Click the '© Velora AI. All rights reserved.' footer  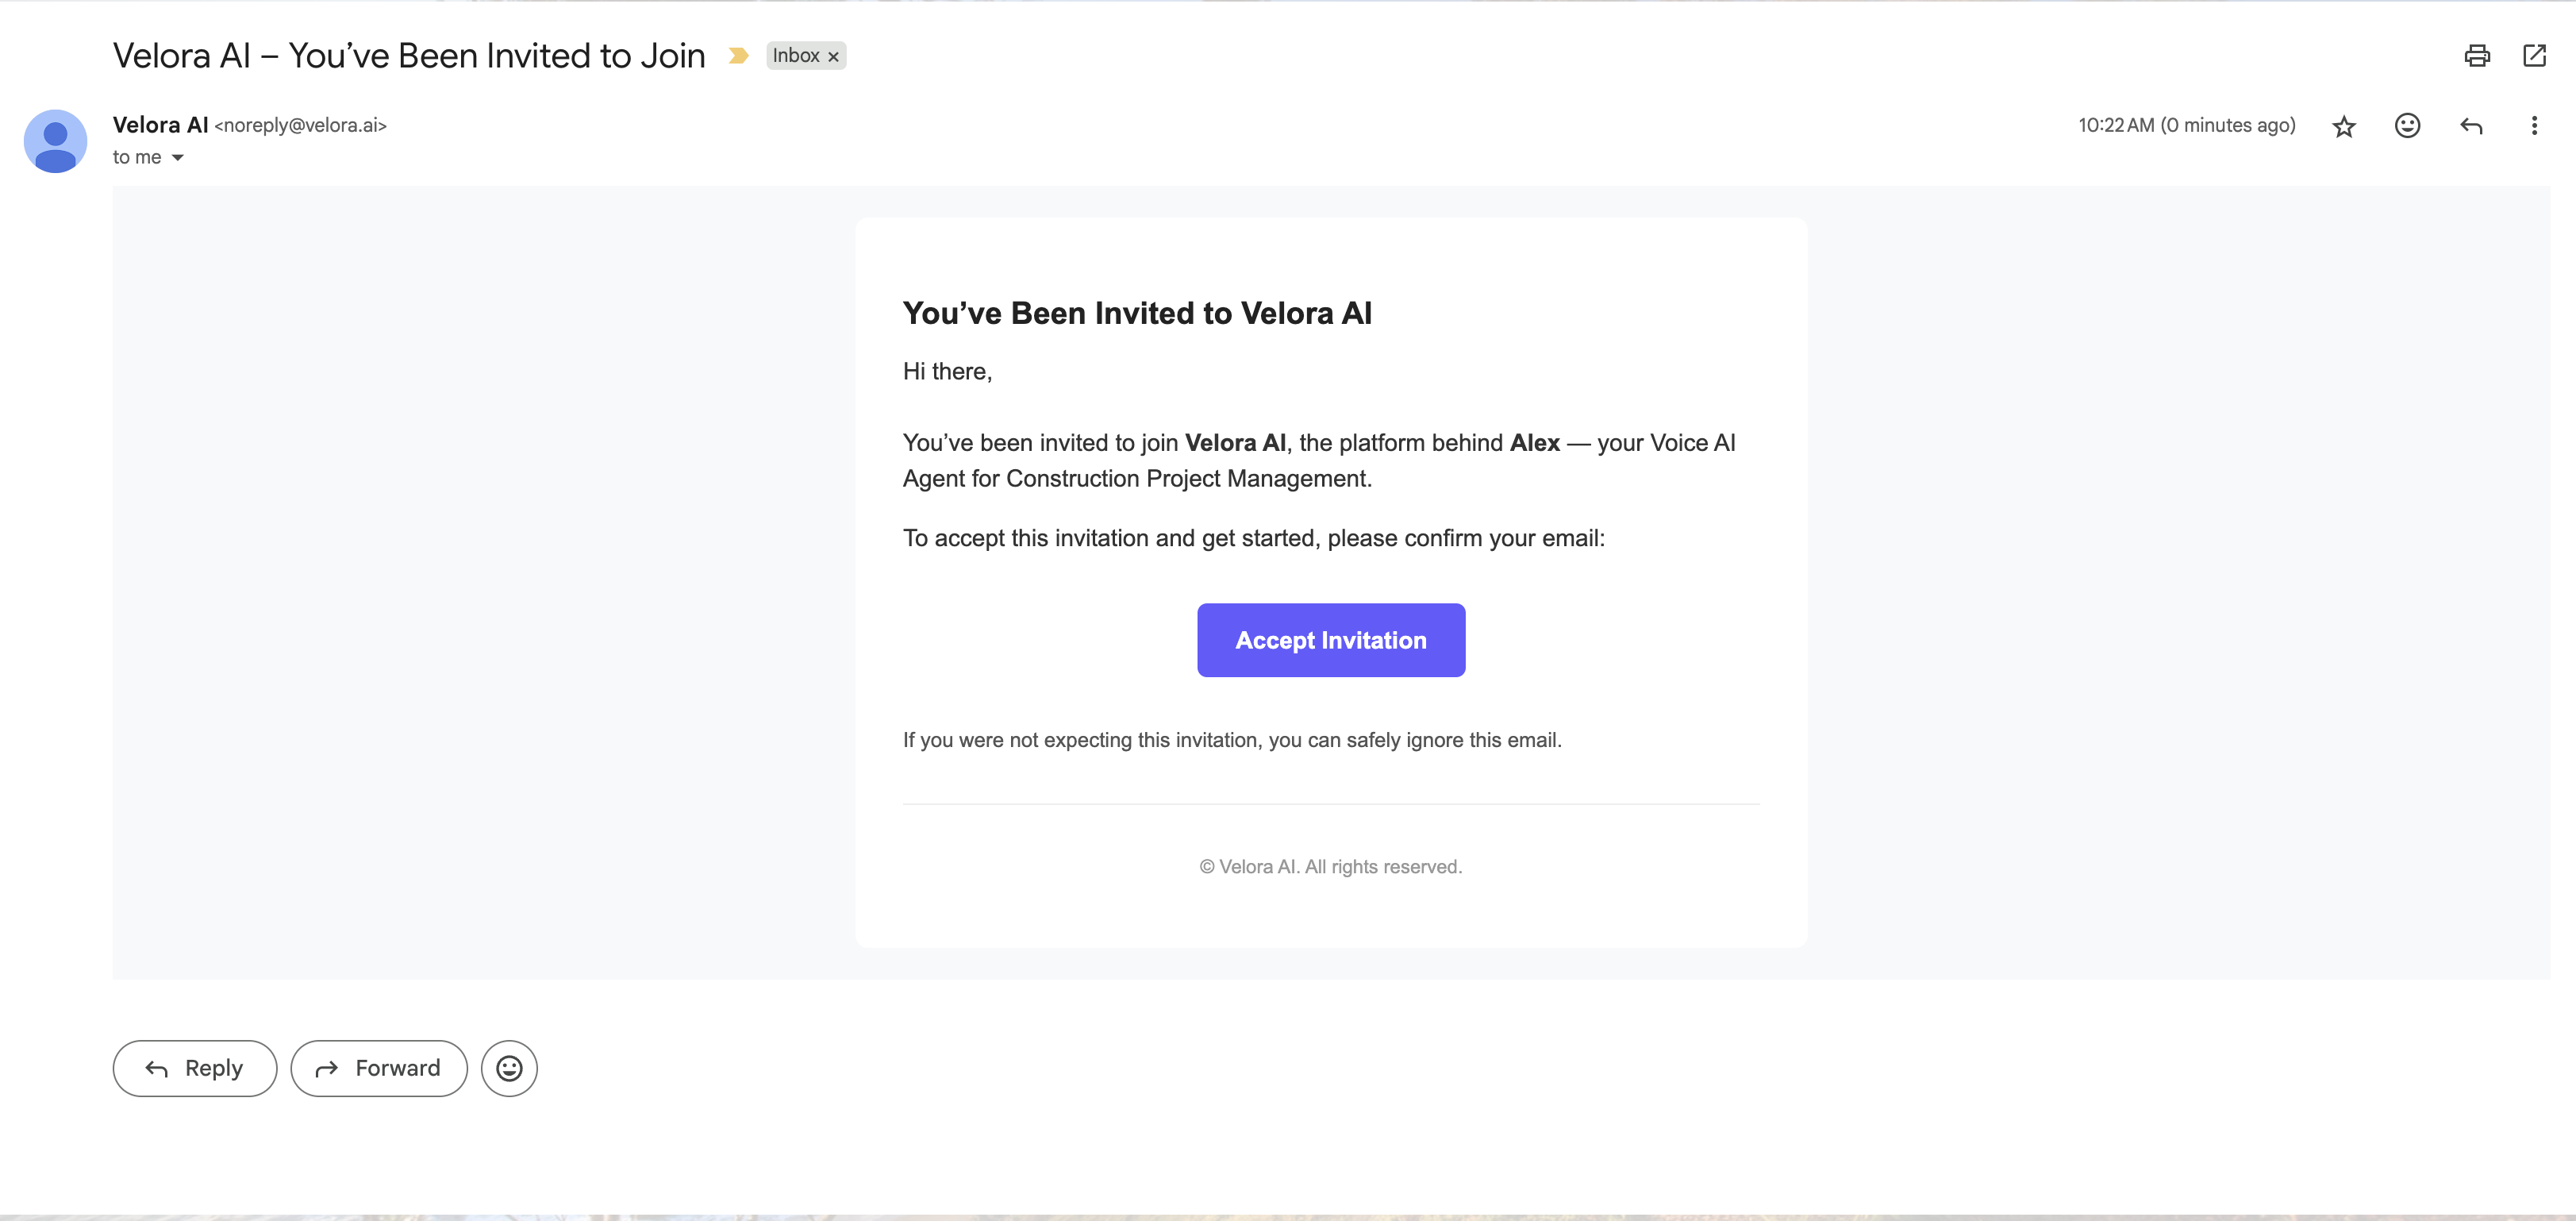(1330, 867)
